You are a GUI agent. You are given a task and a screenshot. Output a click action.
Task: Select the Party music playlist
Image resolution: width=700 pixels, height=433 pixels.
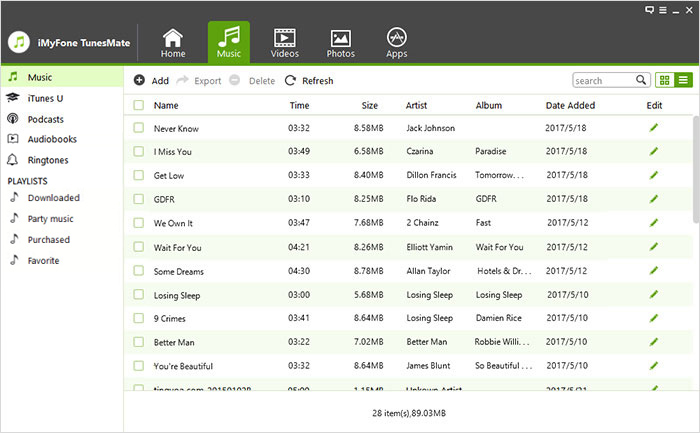(49, 219)
